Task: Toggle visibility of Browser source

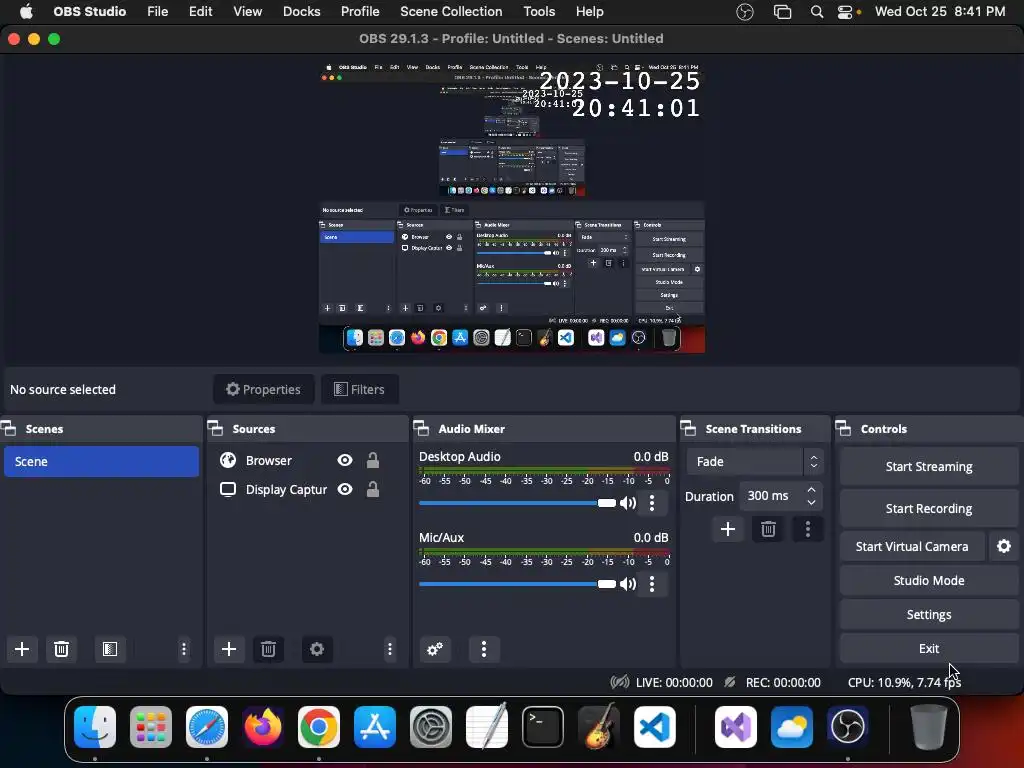Action: coord(345,460)
